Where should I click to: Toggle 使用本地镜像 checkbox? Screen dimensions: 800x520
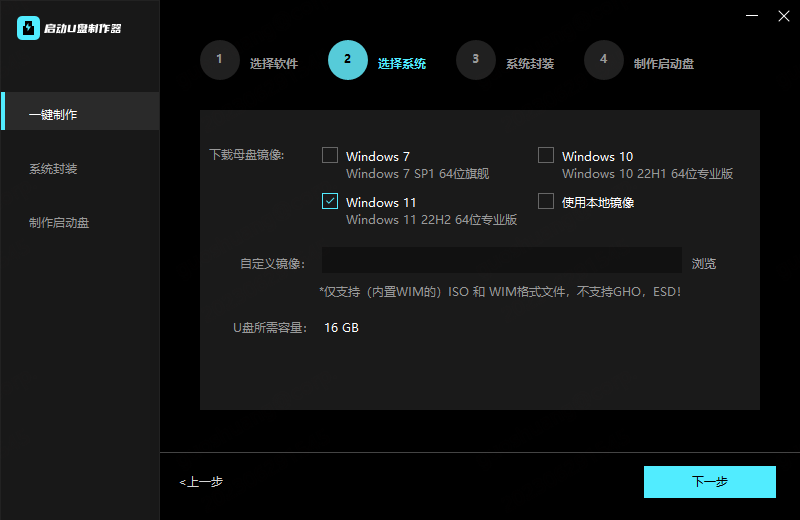[546, 201]
